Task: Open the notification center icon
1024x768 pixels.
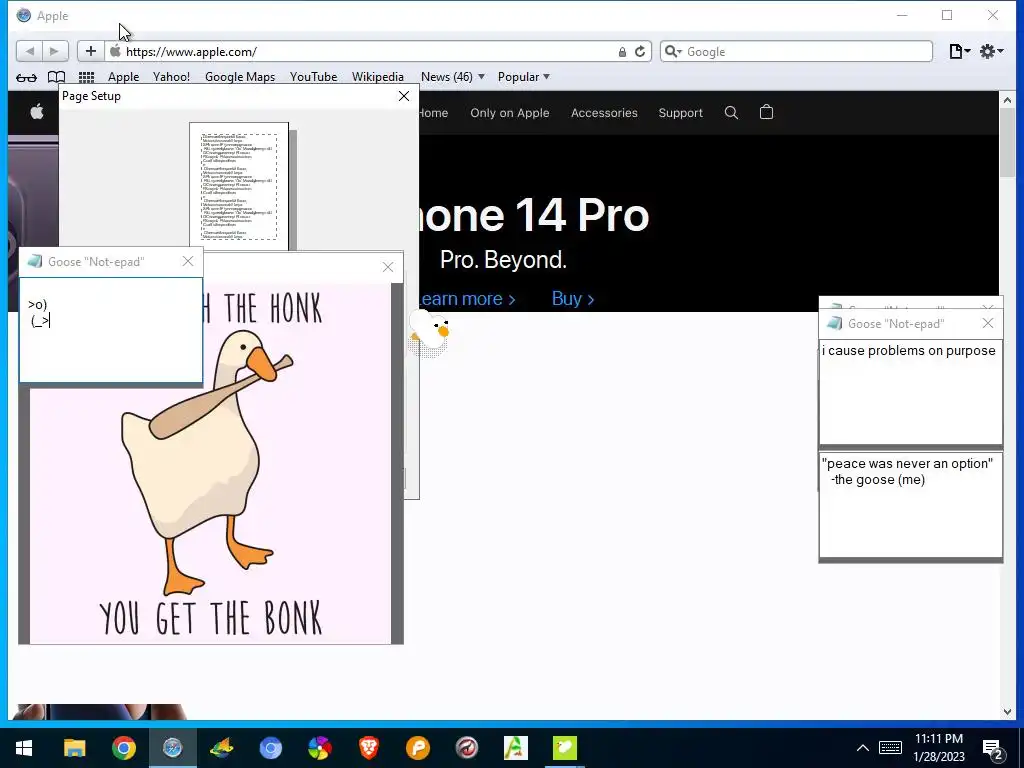Action: coord(993,749)
